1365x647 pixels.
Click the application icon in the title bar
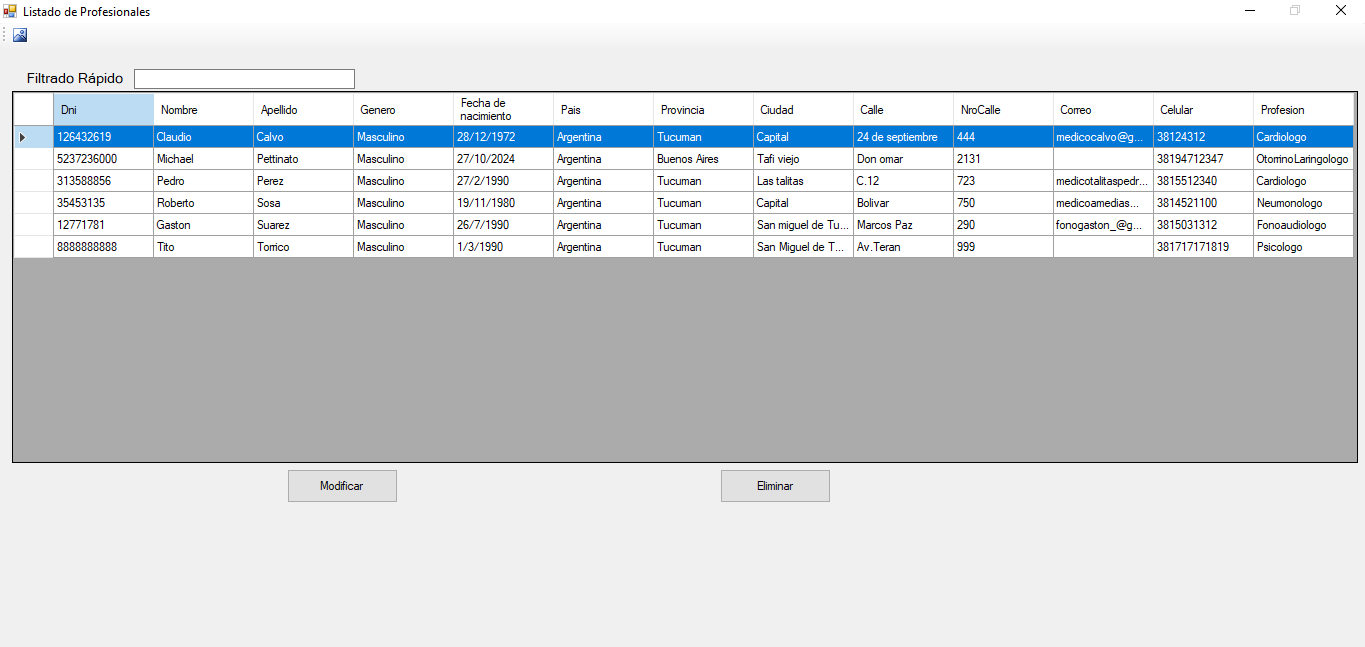pos(10,11)
